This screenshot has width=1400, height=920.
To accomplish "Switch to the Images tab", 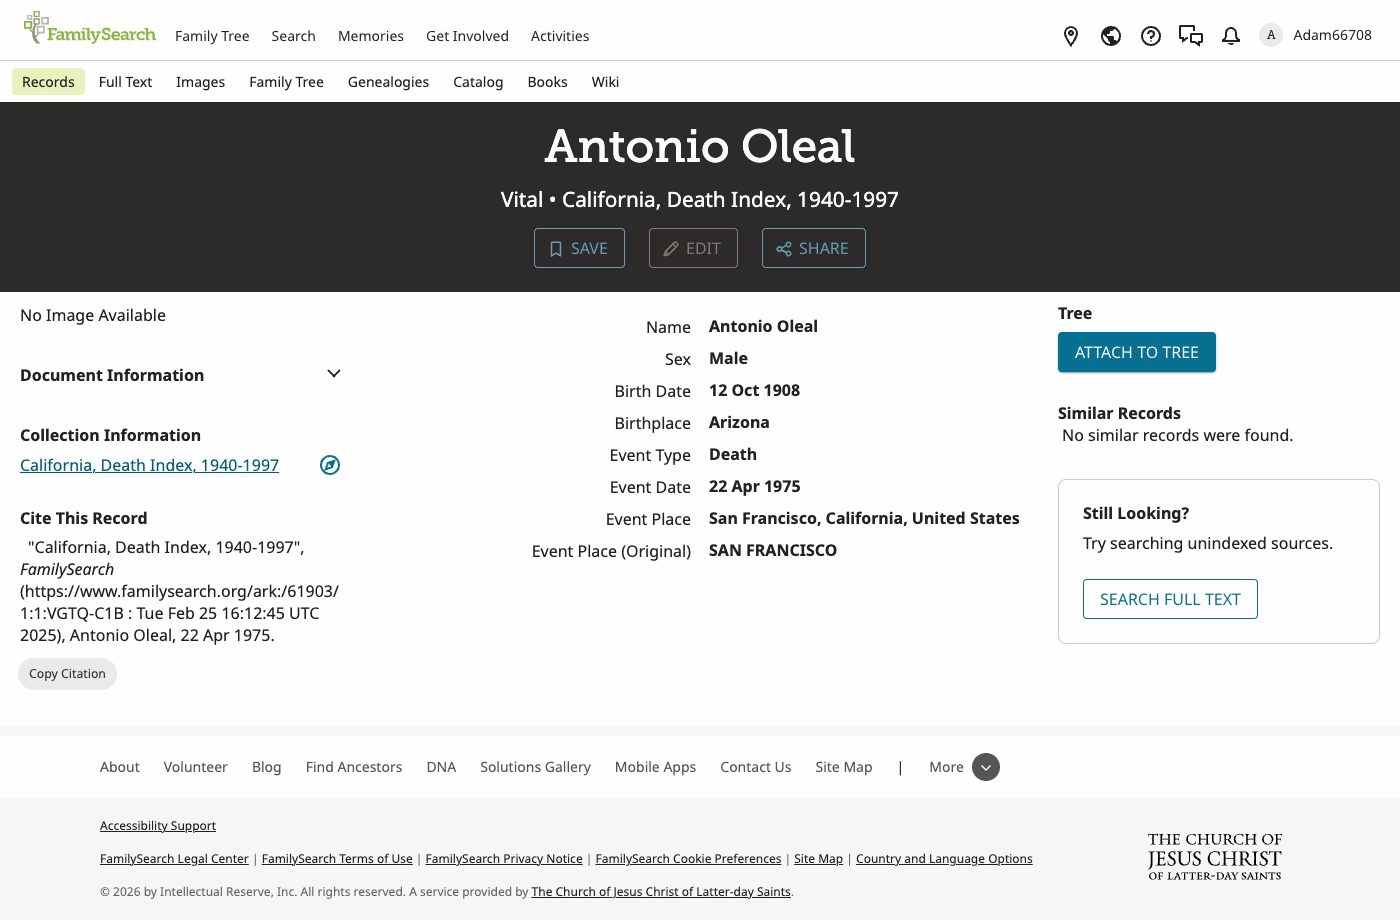I will pyautogui.click(x=200, y=82).
